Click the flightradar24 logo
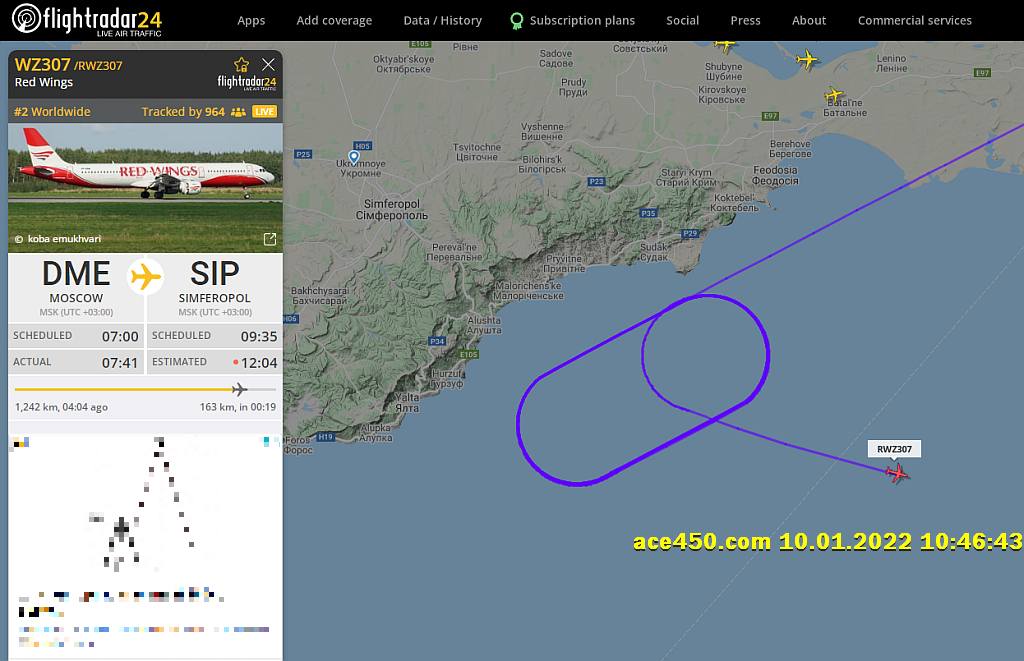Image resolution: width=1024 pixels, height=661 pixels. point(87,20)
